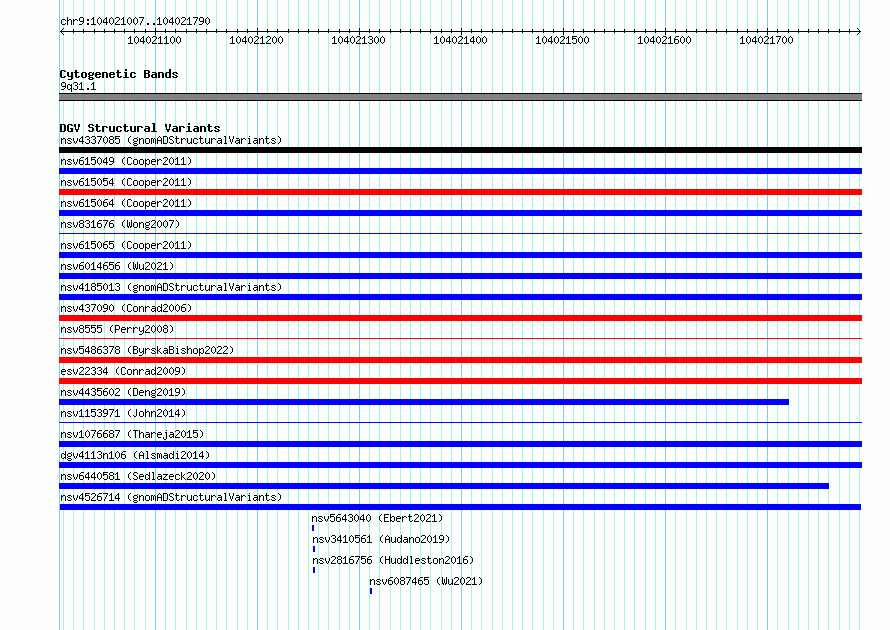This screenshot has height=630, width=890.
Task: Click small blue marker under nsv5643040
Action: (313, 528)
